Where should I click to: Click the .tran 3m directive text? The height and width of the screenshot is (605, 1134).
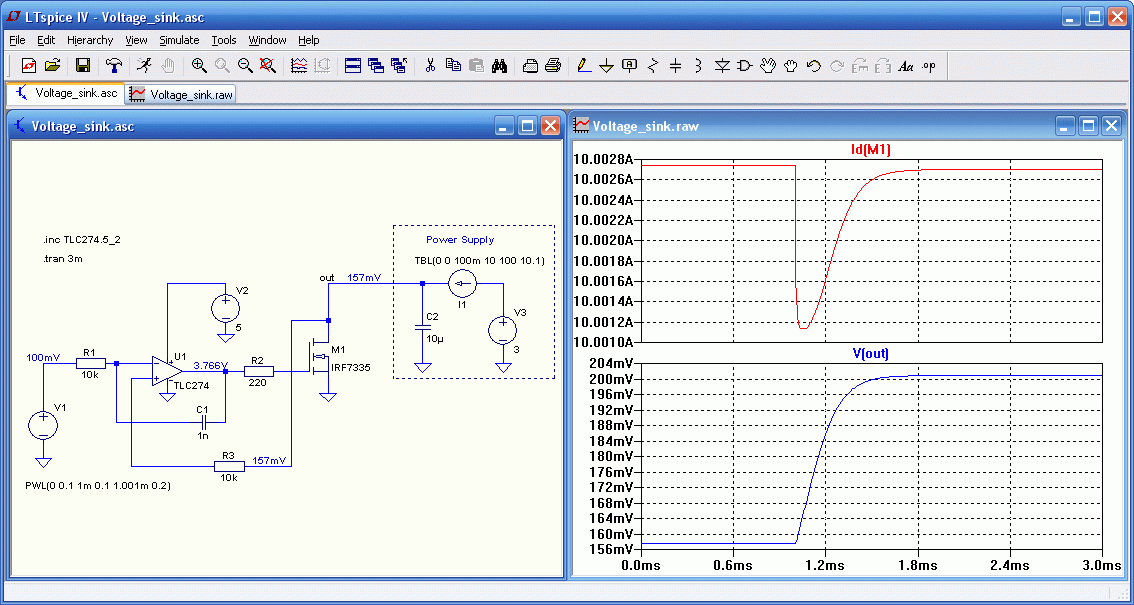click(x=63, y=258)
